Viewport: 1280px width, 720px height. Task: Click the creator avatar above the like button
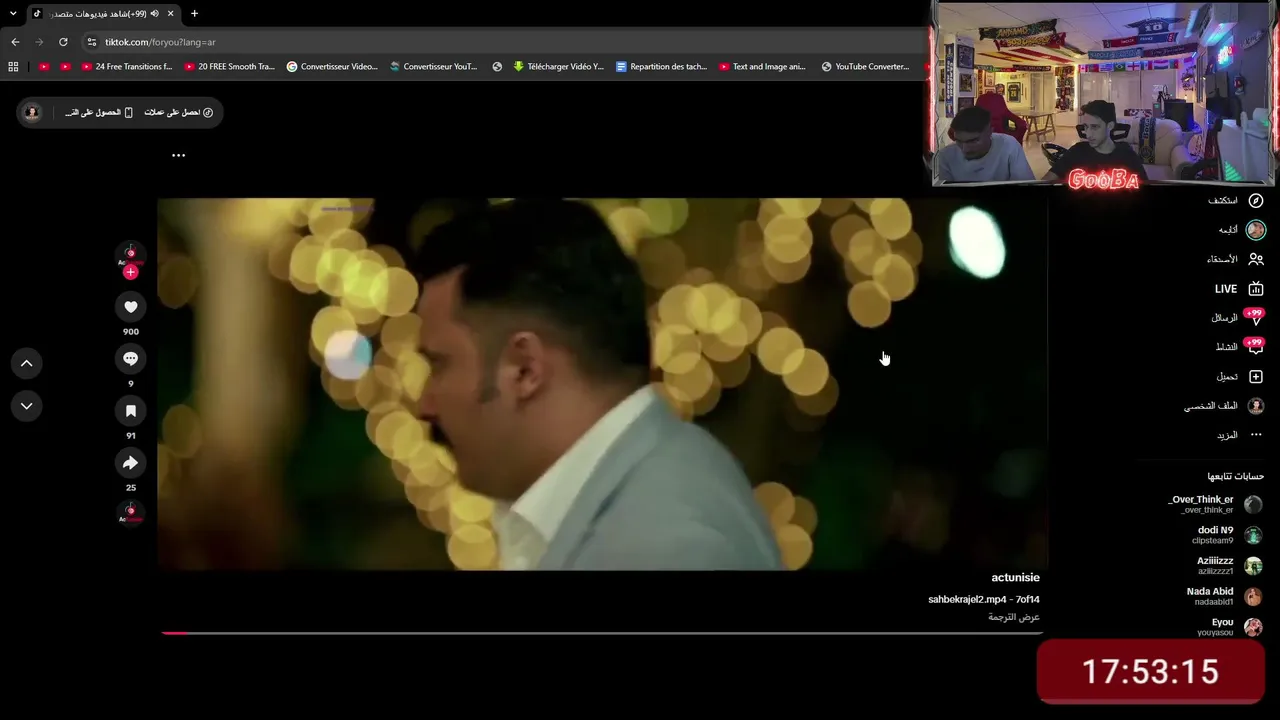[x=130, y=255]
